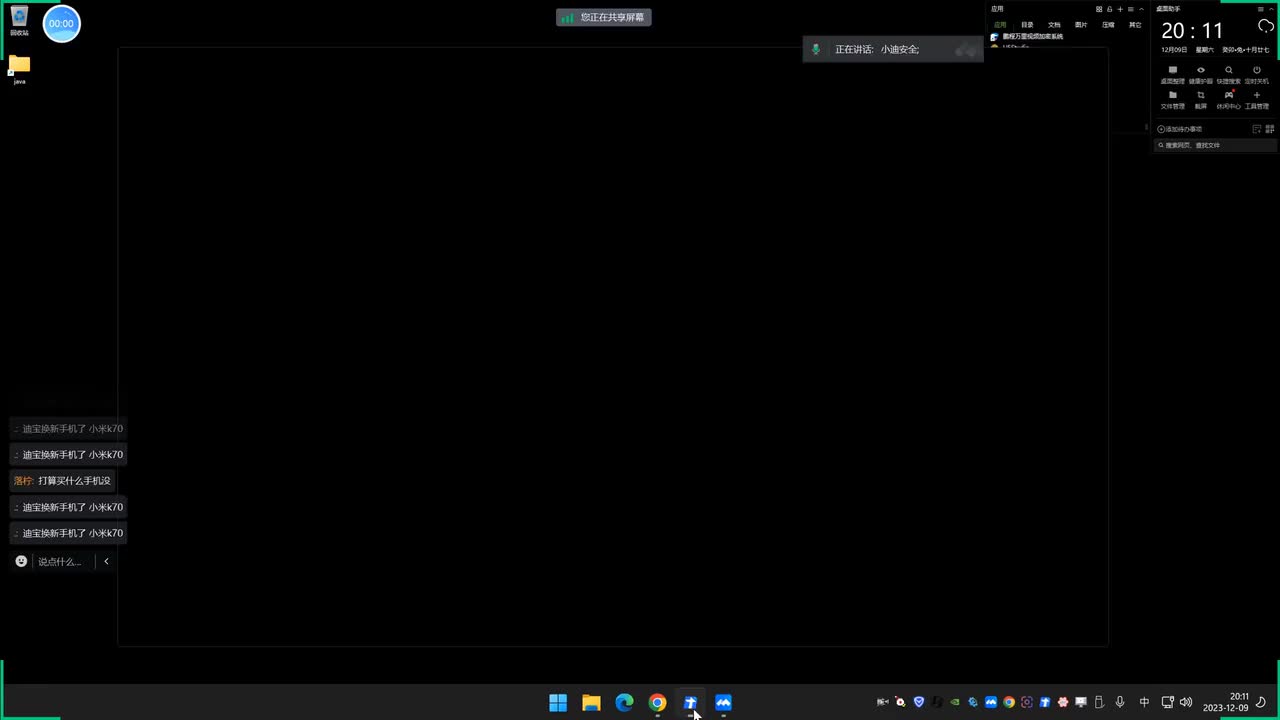Switch to the 压缩 tab
This screenshot has width=1280, height=720.
tap(1108, 25)
